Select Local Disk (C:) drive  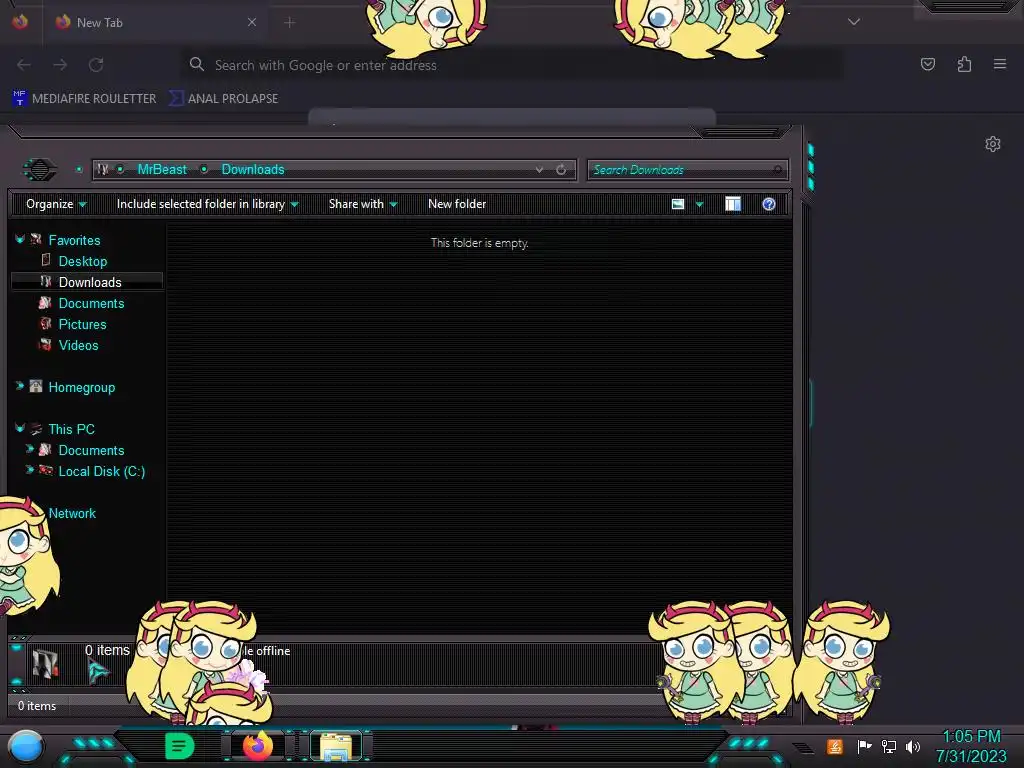click(x=102, y=471)
